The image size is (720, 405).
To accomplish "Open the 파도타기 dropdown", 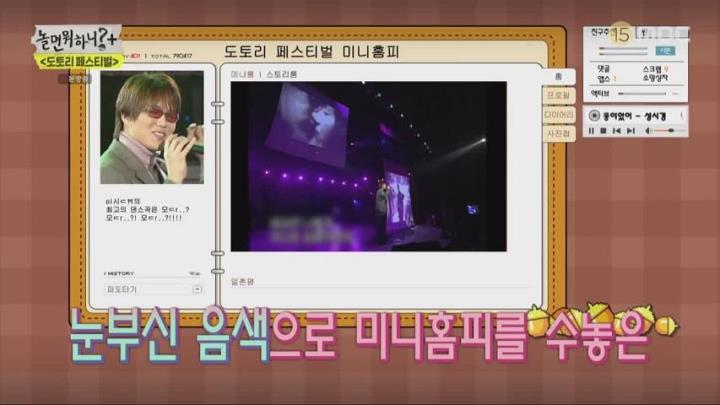I will click(153, 289).
